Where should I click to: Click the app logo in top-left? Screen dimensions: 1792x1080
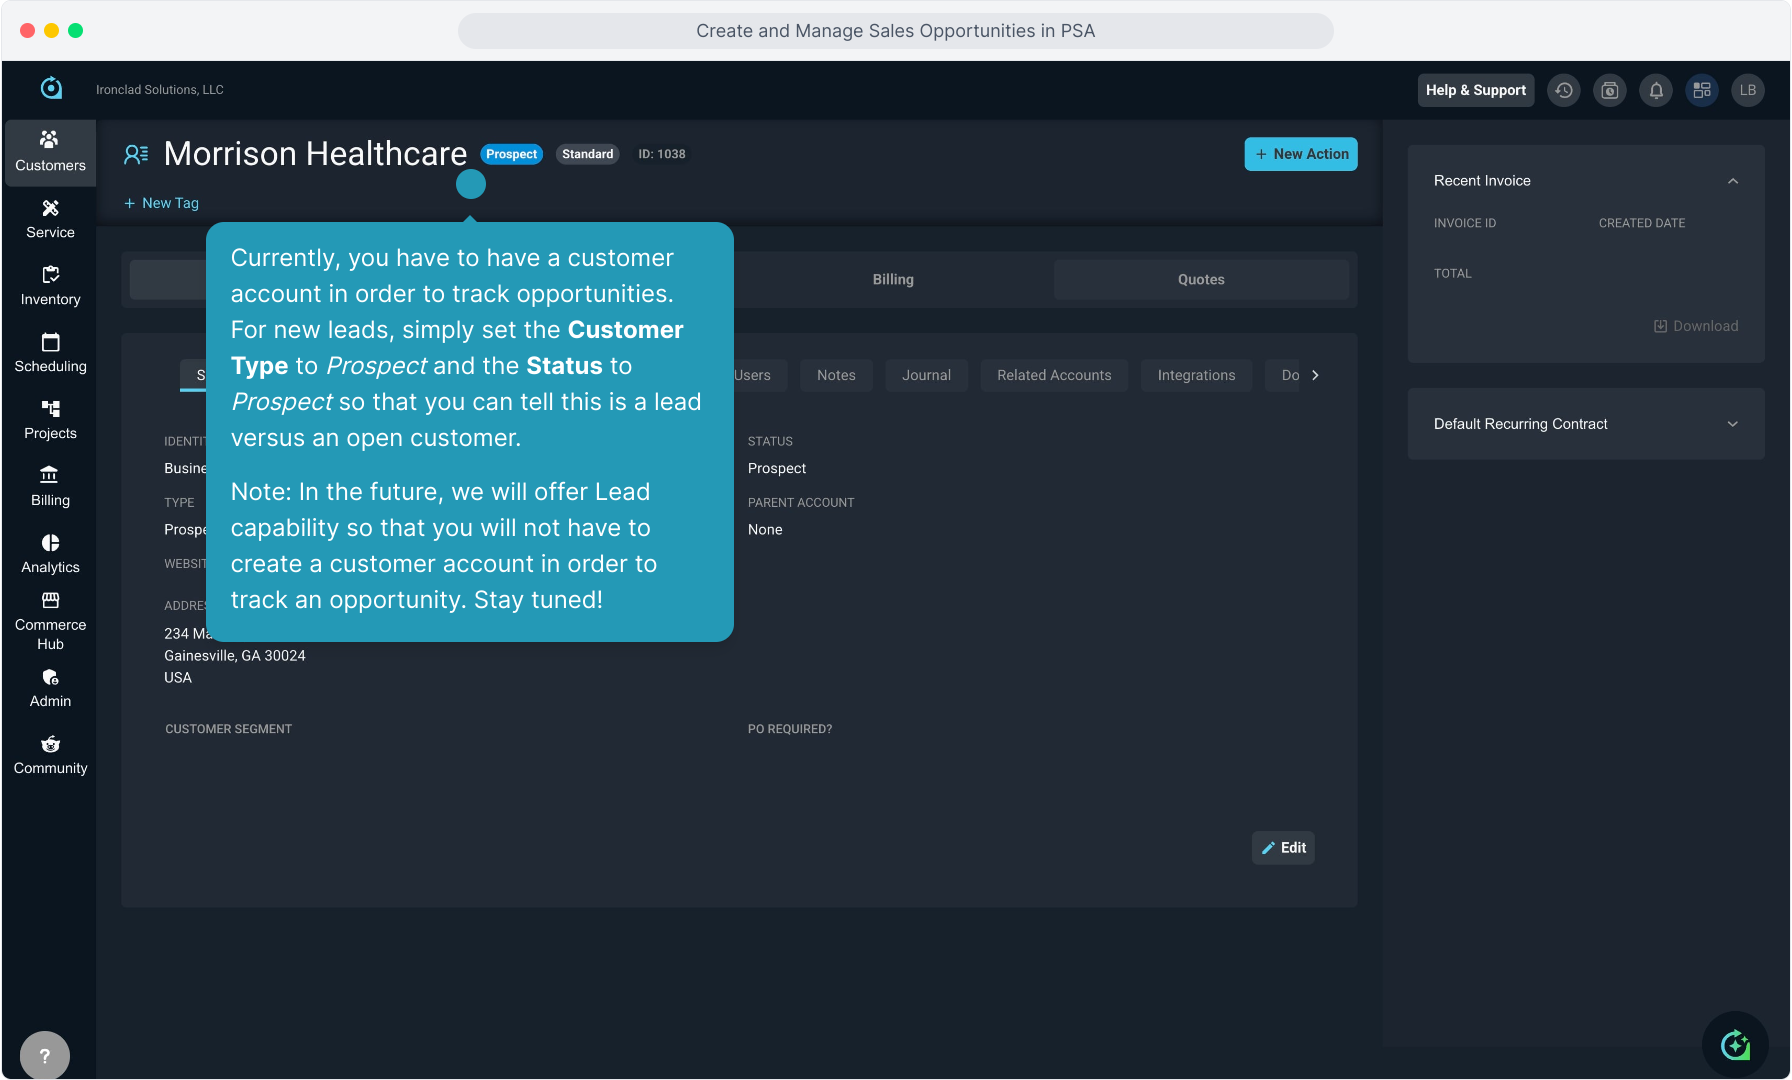pyautogui.click(x=51, y=89)
